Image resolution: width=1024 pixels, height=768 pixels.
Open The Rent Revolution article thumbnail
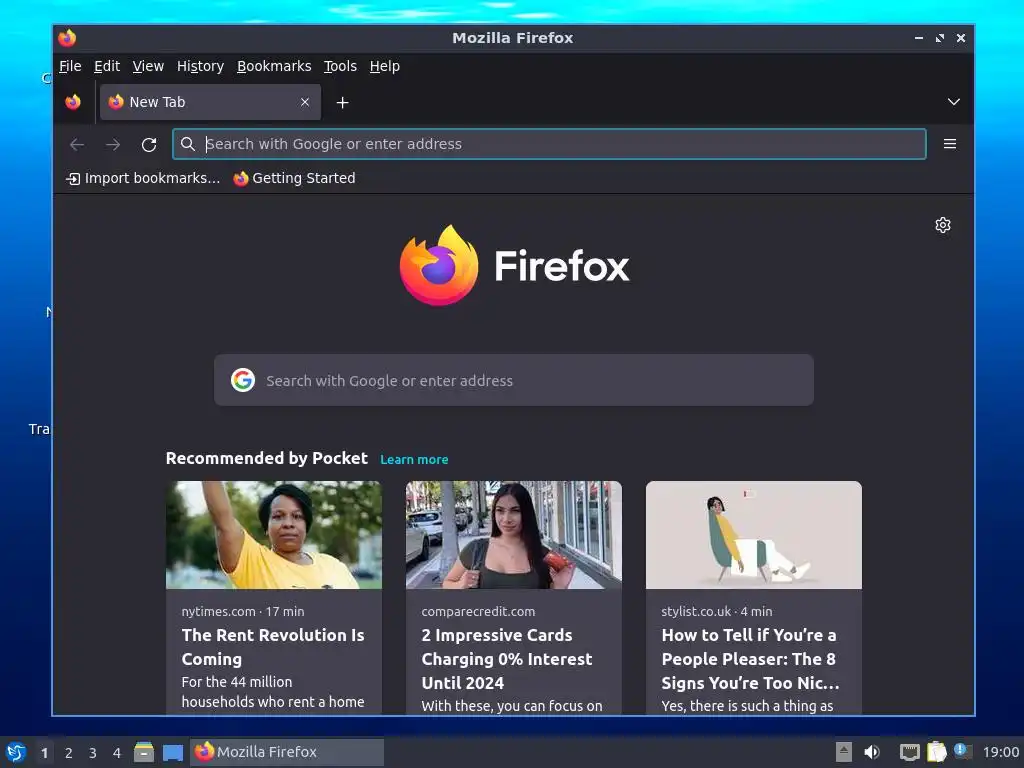[x=274, y=535]
